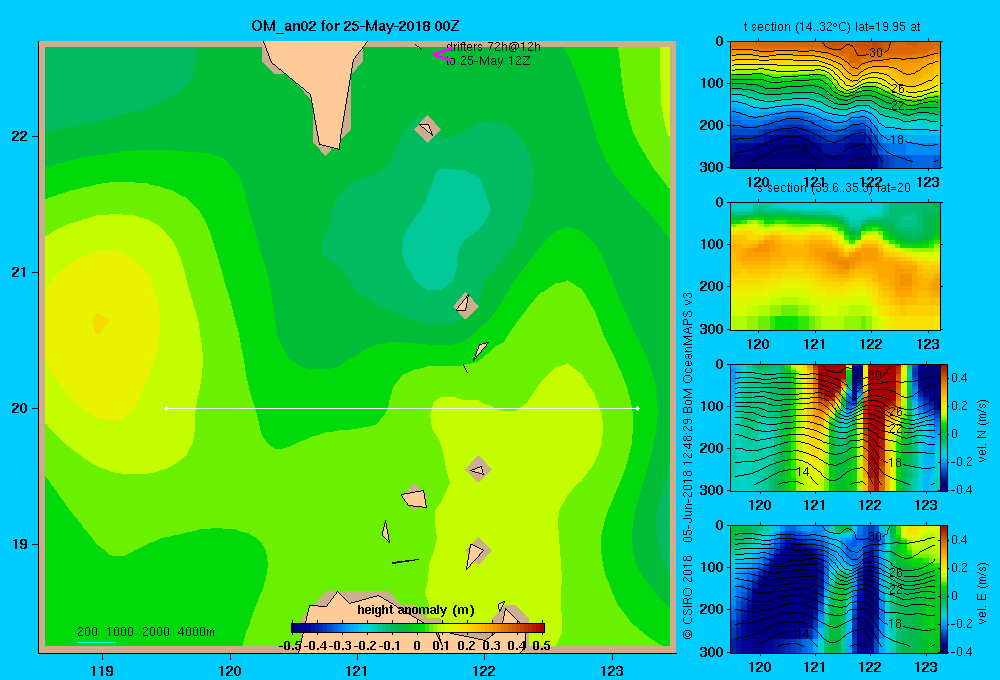Select the "drifters 72h@12h" label
Image resolution: width=1000 pixels, height=680 pixels.
[493, 47]
